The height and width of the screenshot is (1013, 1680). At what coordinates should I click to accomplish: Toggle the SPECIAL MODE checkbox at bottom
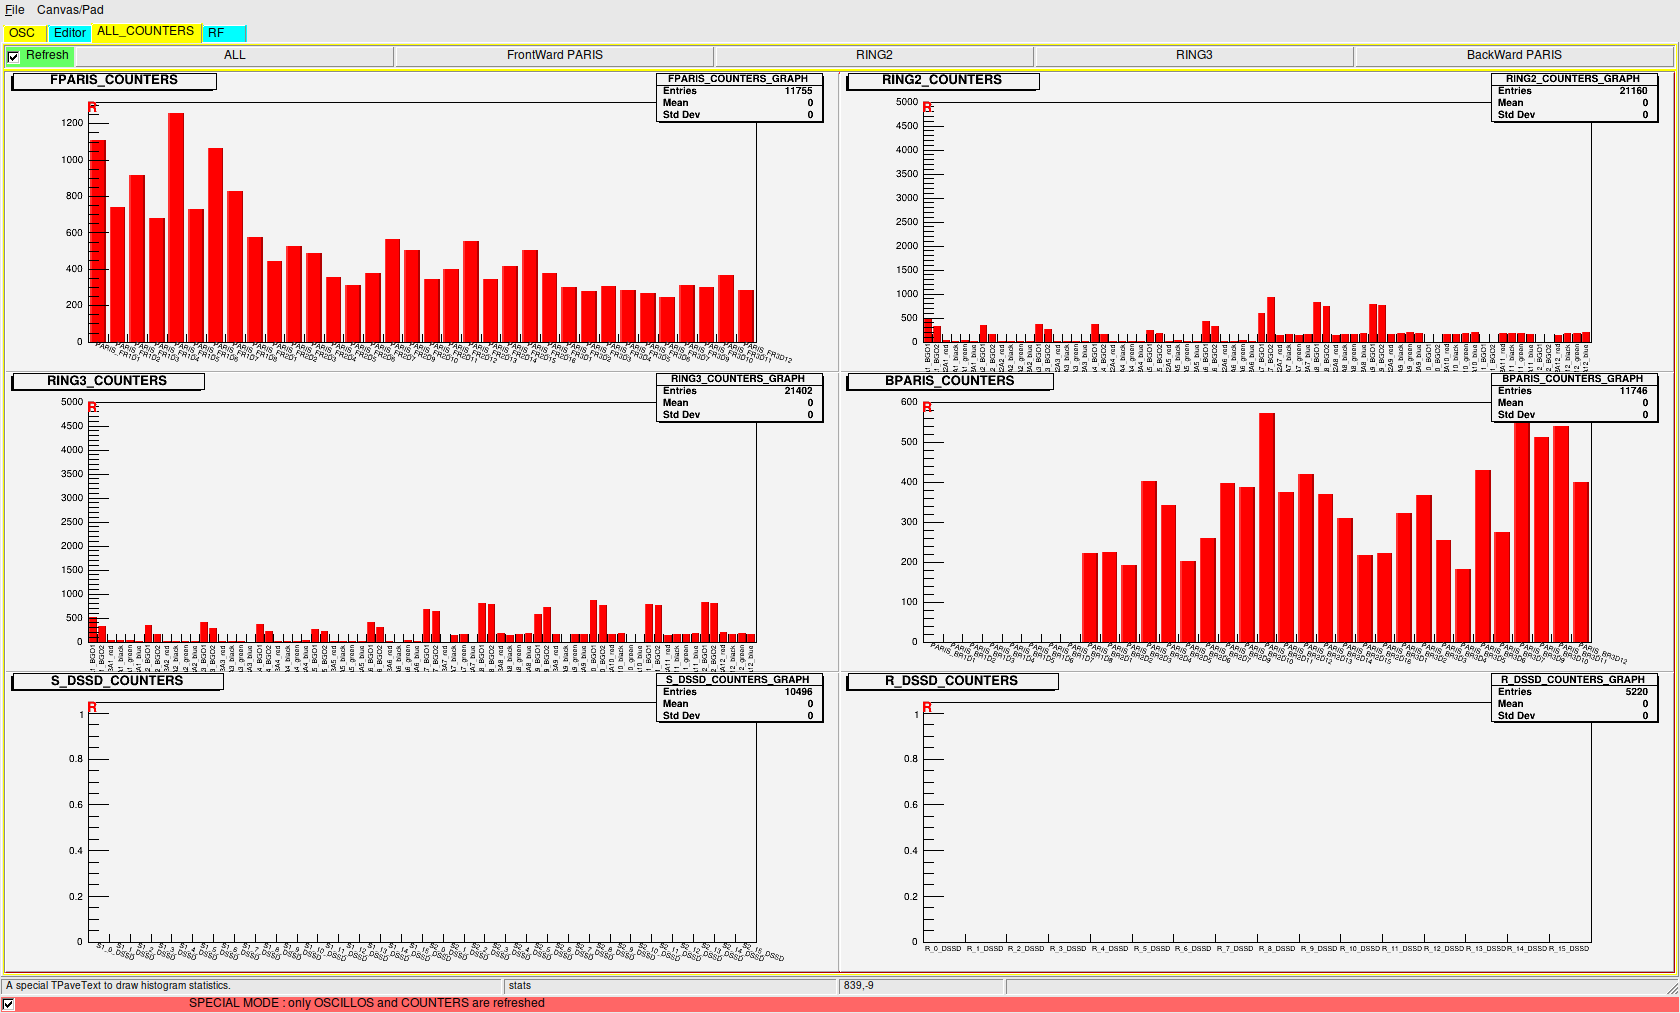(9, 1004)
